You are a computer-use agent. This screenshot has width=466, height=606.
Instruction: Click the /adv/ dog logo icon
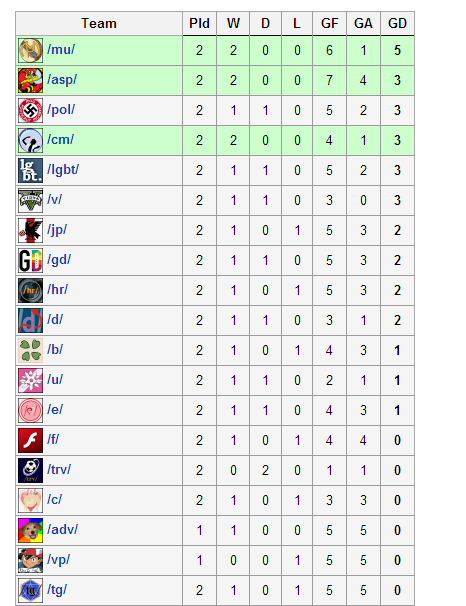pyautogui.click(x=31, y=530)
